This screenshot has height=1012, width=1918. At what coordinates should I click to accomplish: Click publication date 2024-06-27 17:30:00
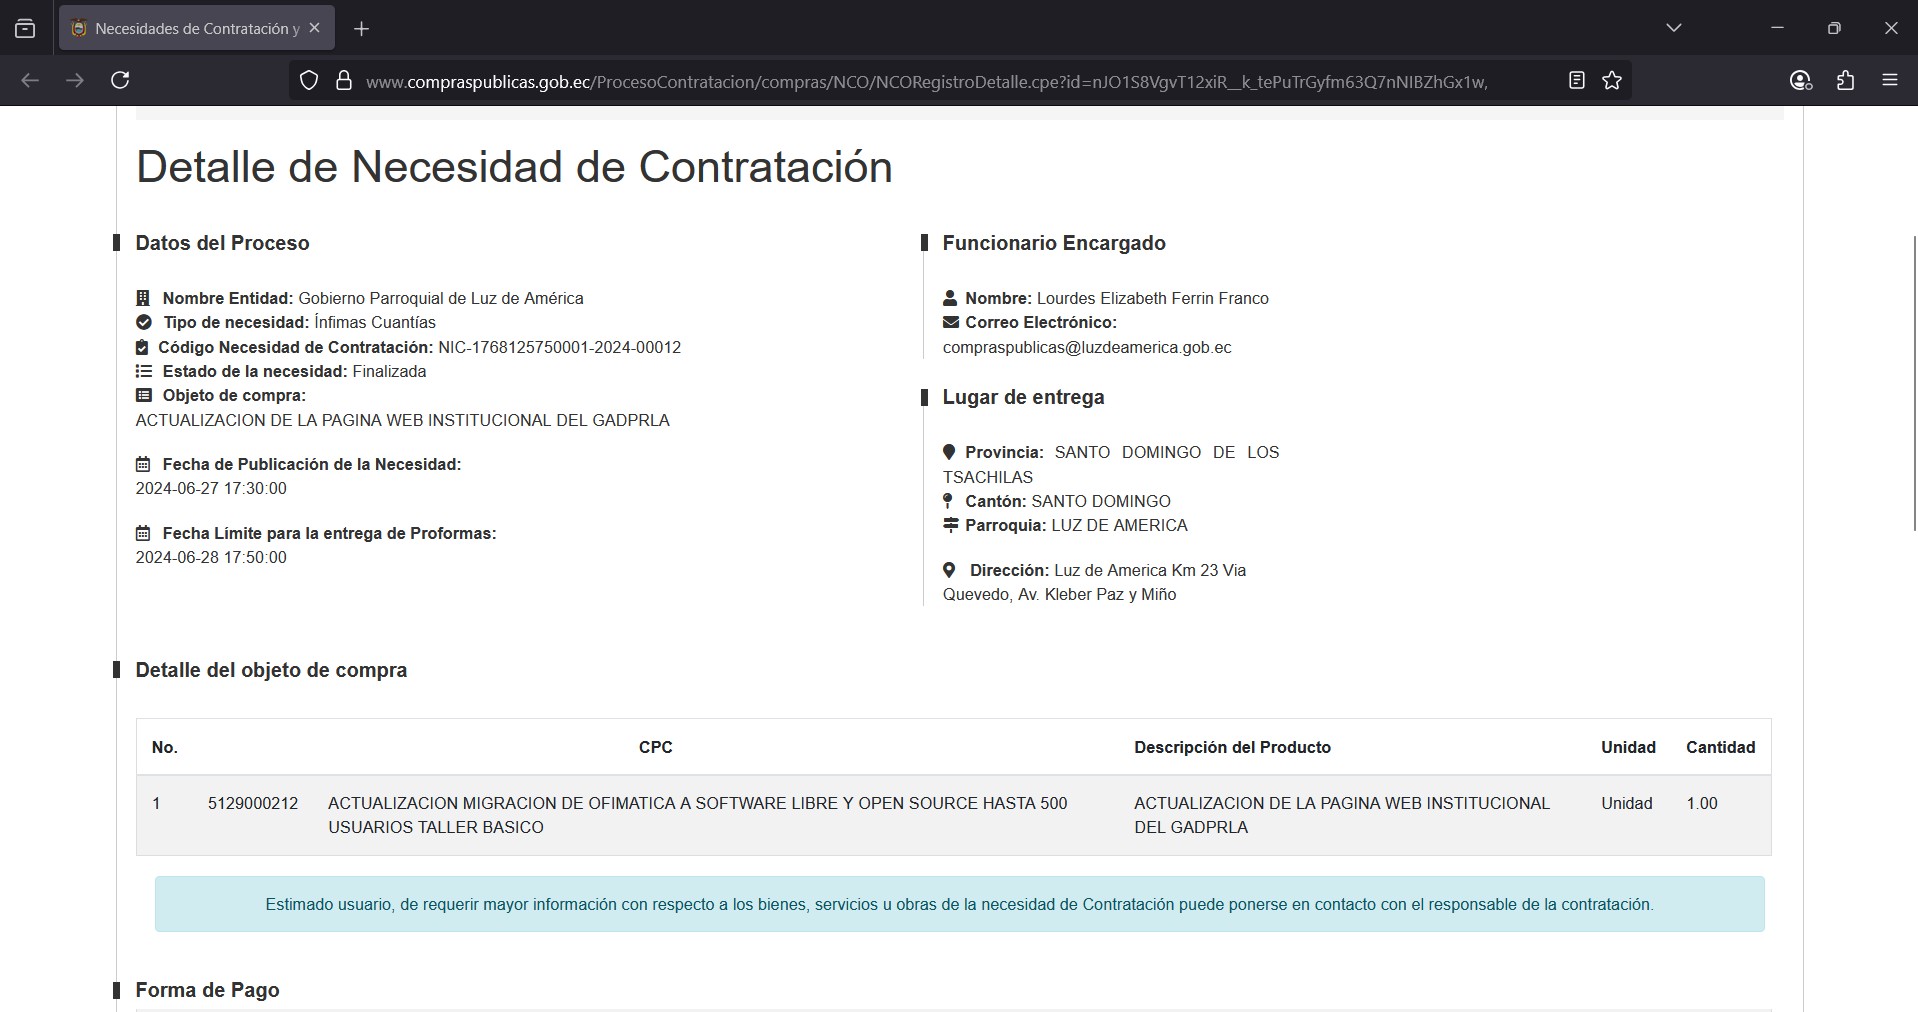211,488
